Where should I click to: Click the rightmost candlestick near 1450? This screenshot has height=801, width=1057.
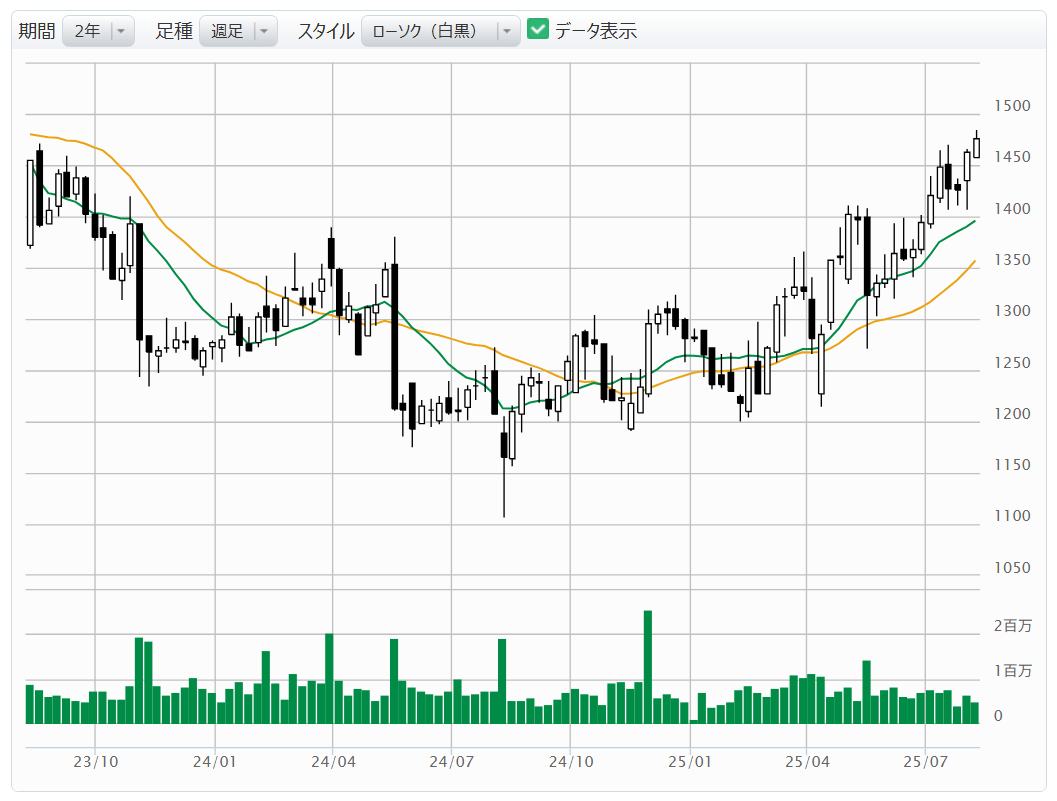click(976, 148)
